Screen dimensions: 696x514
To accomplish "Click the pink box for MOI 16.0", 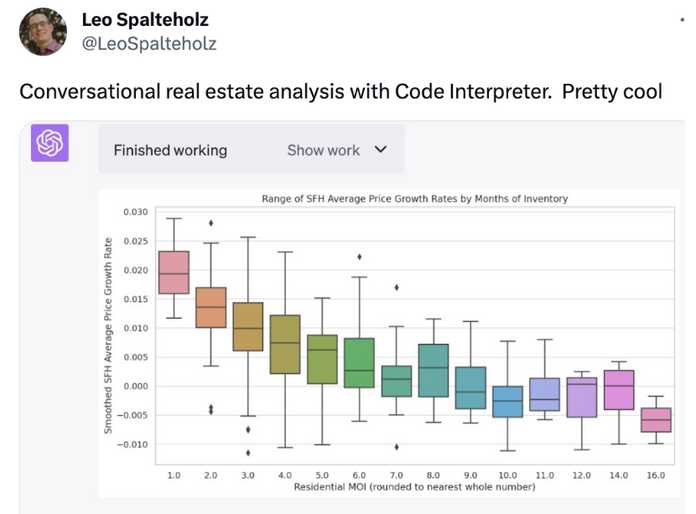I will [656, 420].
